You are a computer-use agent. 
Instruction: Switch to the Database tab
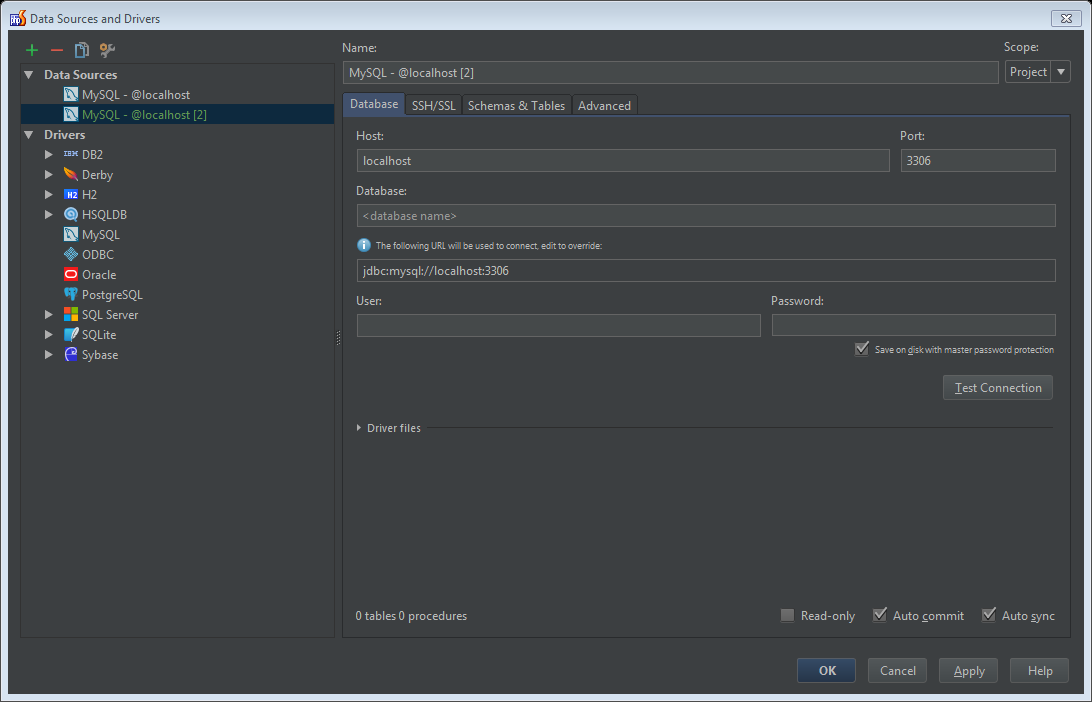click(x=374, y=104)
